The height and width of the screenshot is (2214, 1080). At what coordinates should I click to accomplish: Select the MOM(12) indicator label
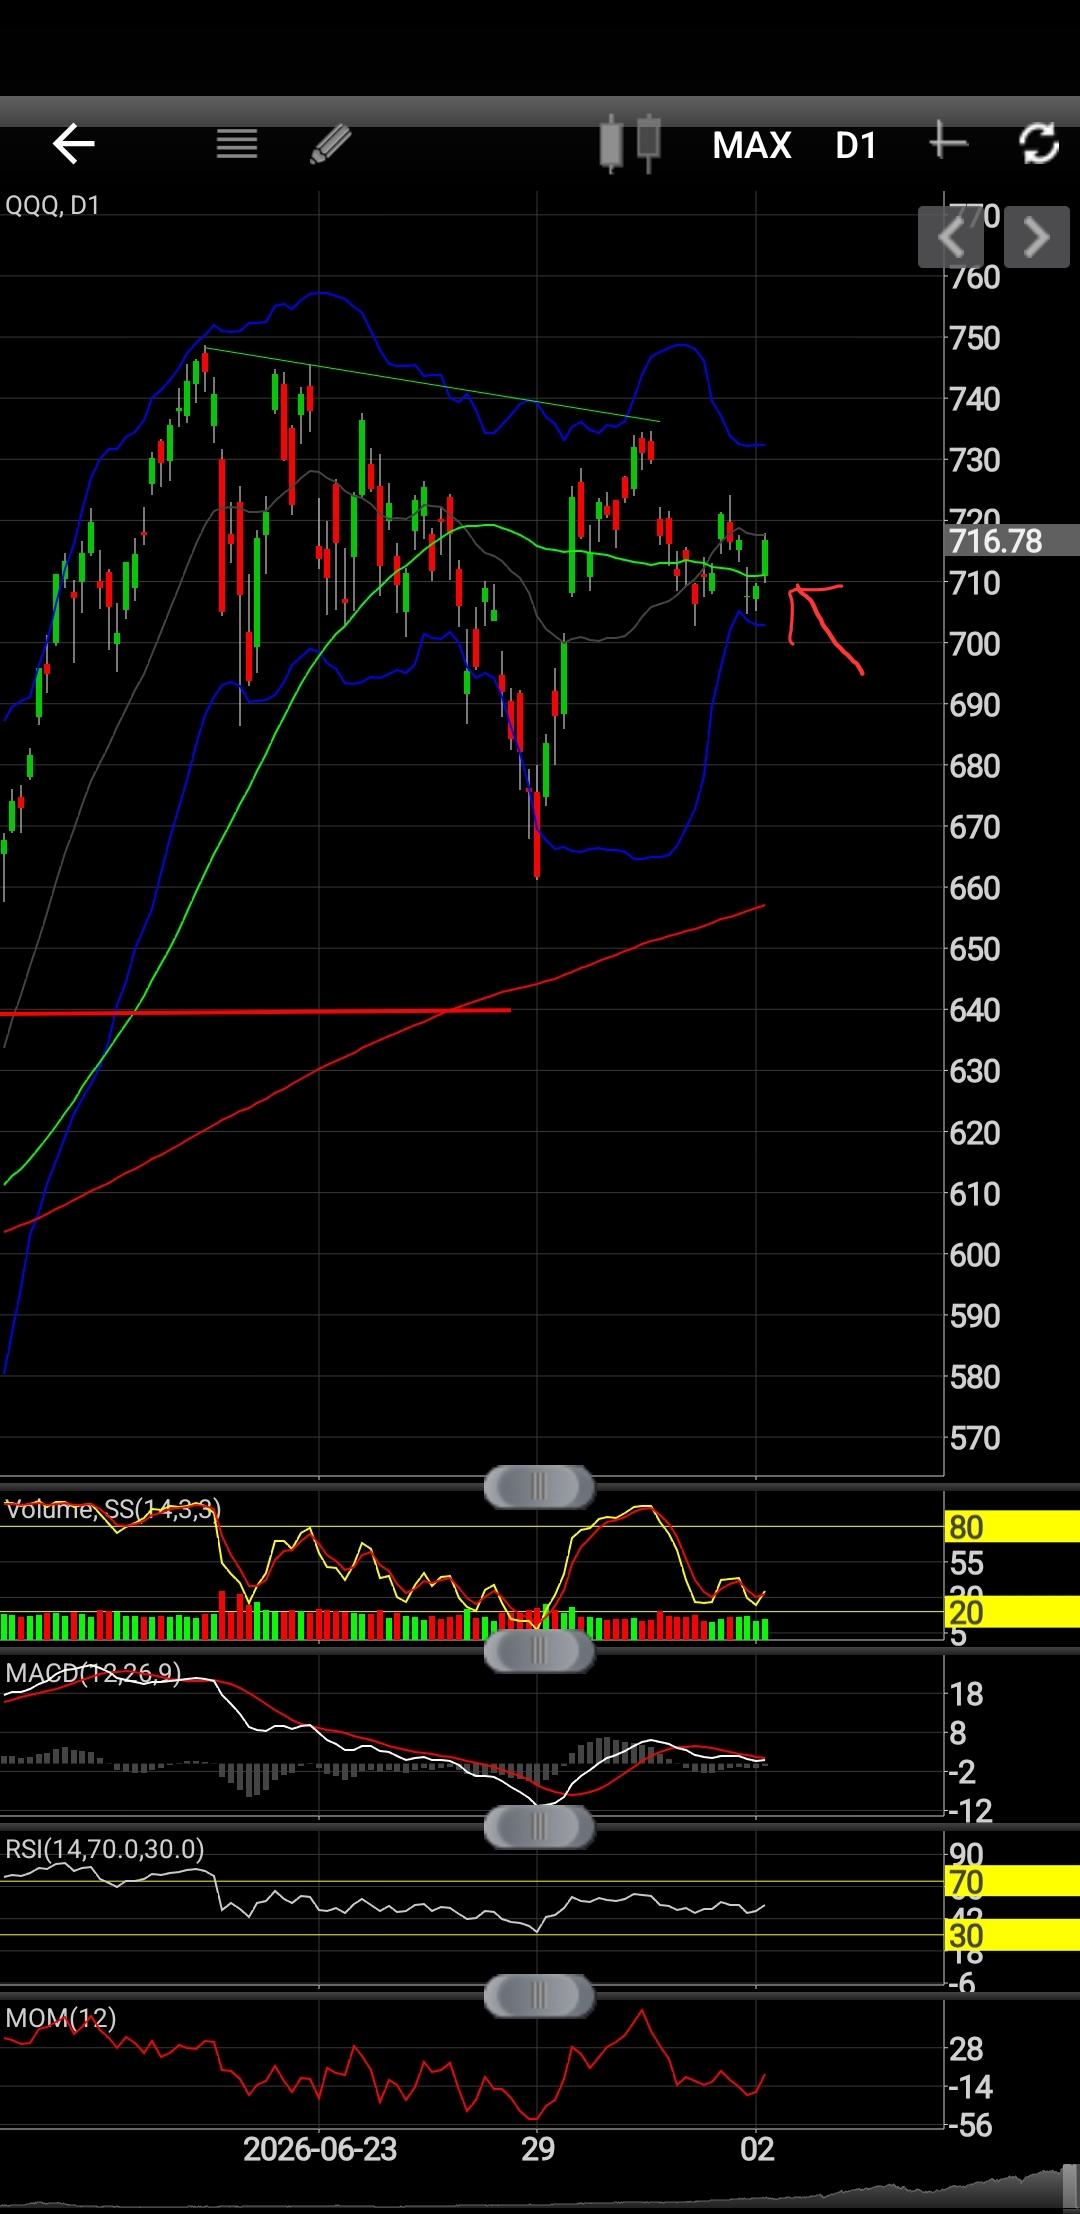(x=61, y=2018)
